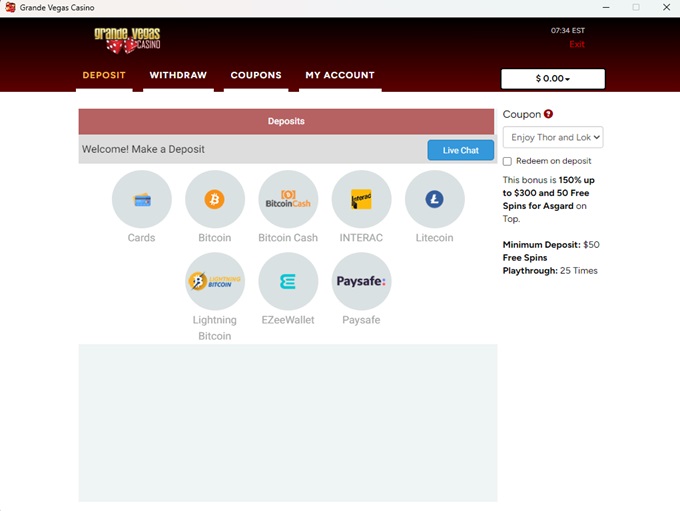Screen dimensions: 680x511
Task: Enable Redeem on deposit checkbox
Action: (508, 161)
